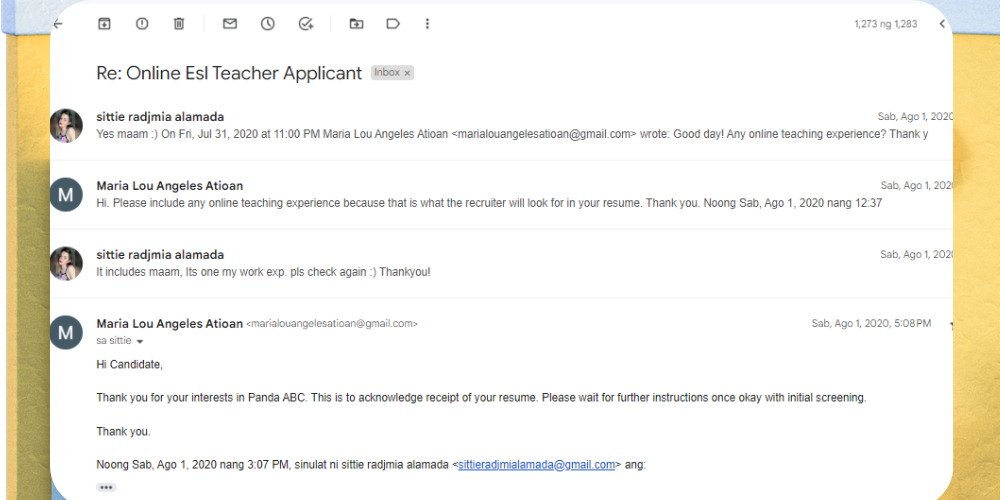Mark conversation as unread

tap(230, 24)
